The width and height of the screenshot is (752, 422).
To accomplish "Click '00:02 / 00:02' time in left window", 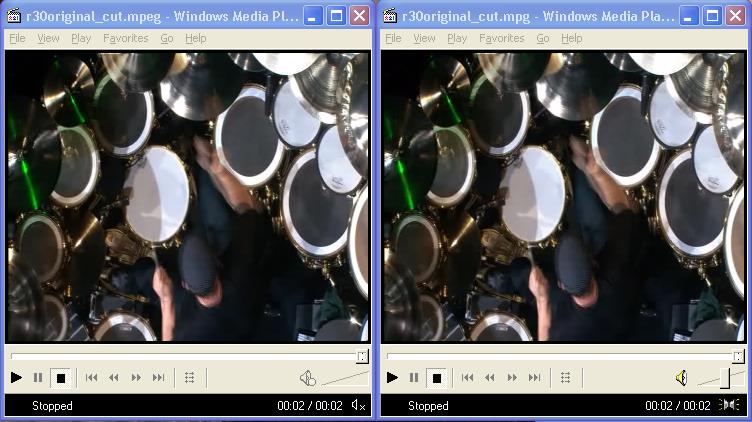I will pos(310,406).
